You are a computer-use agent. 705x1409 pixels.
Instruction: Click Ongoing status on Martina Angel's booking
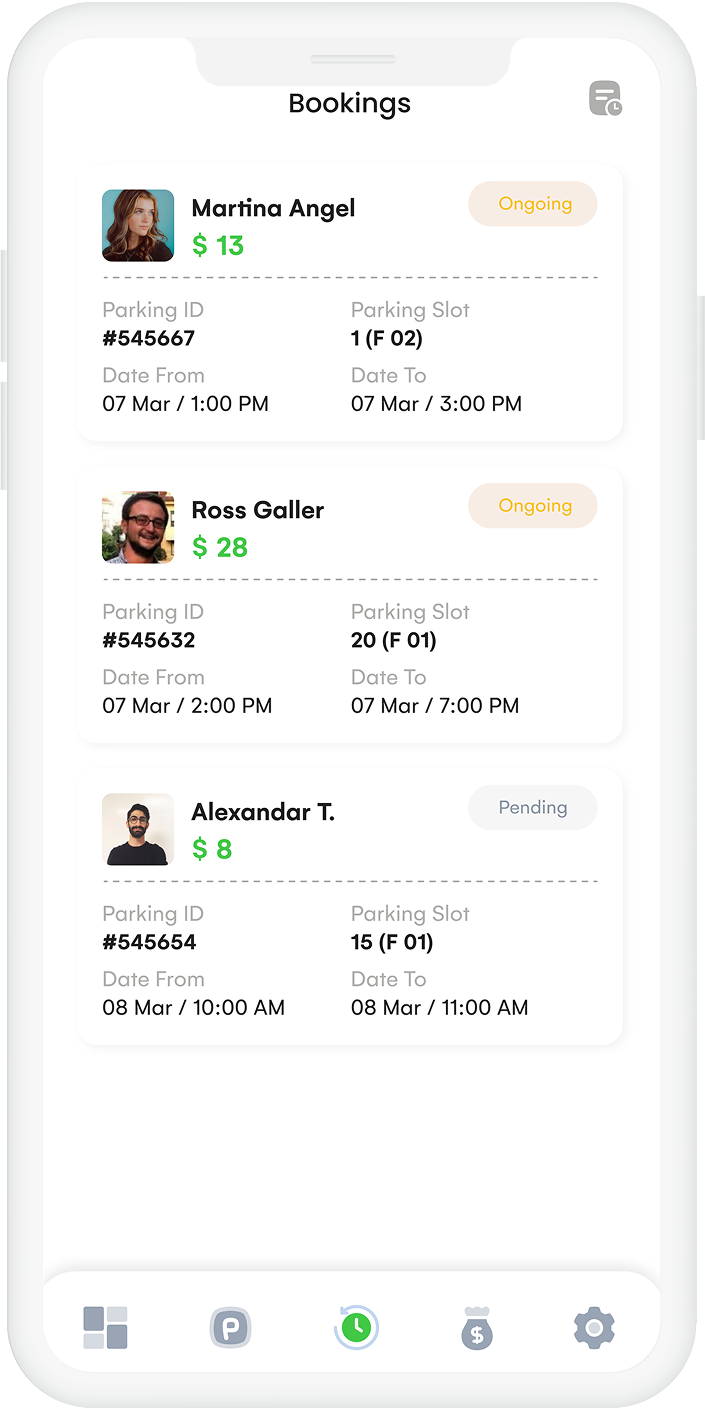click(x=533, y=204)
